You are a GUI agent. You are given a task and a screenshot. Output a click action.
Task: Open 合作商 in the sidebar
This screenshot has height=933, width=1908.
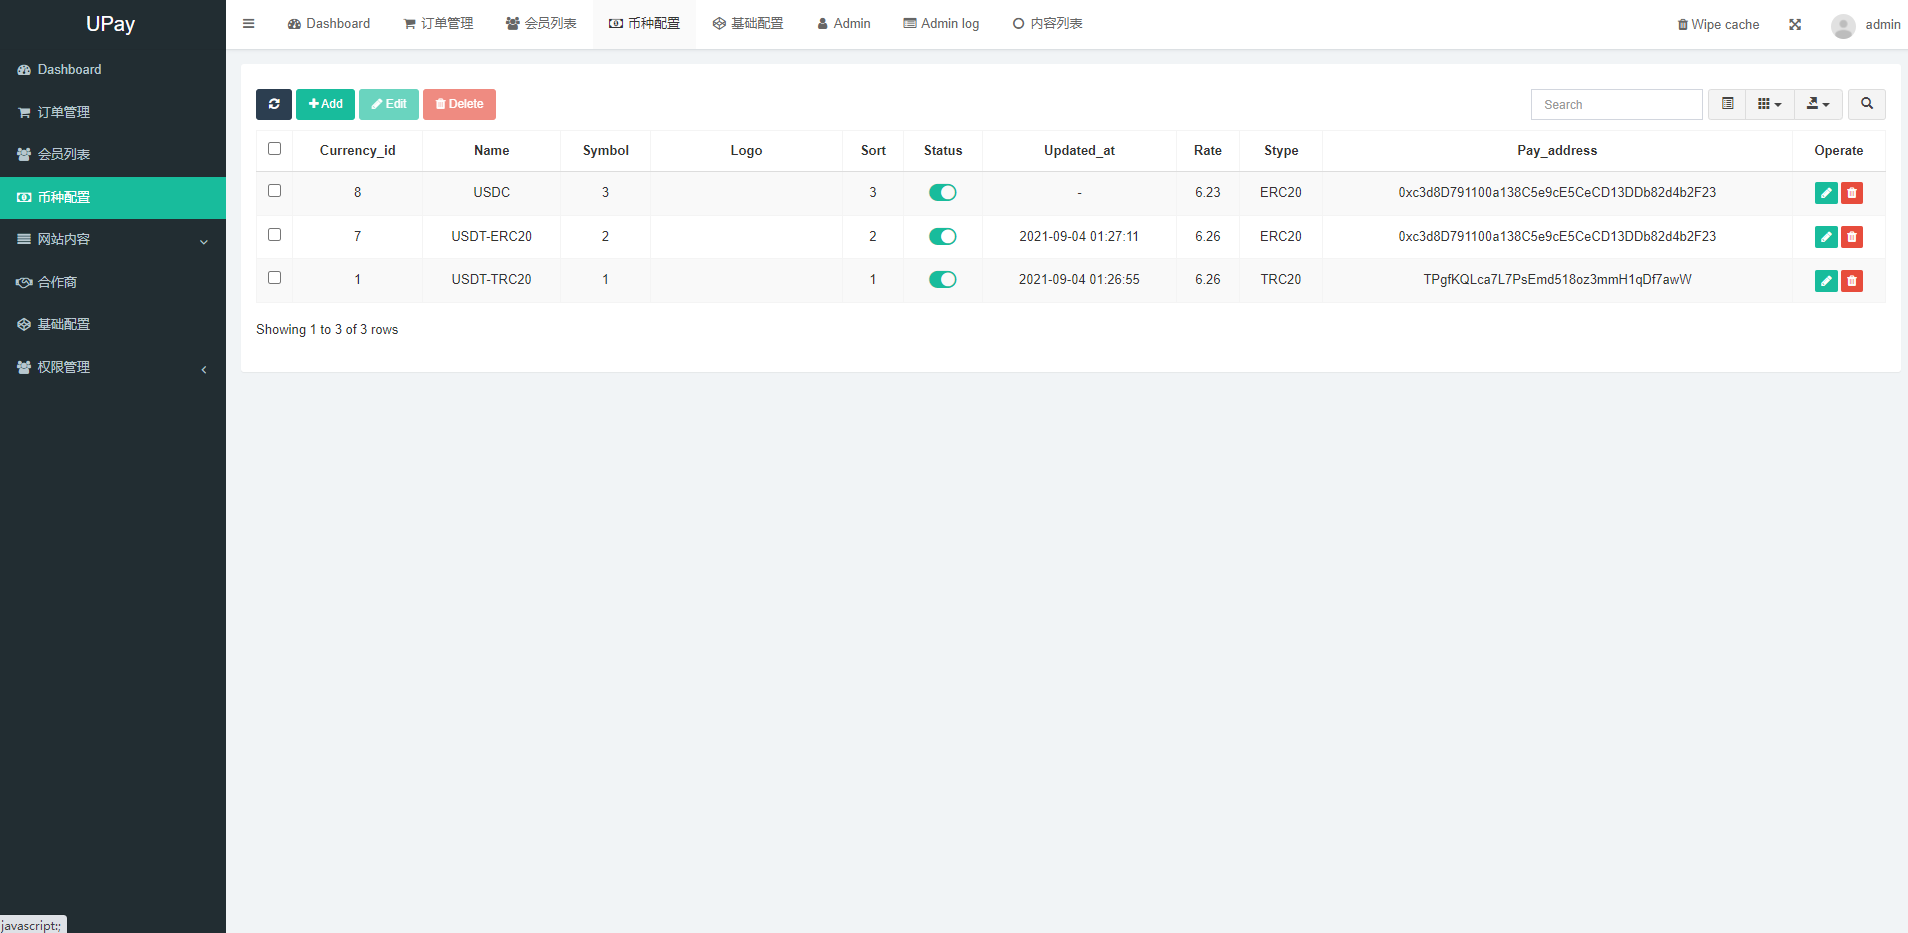pos(113,282)
